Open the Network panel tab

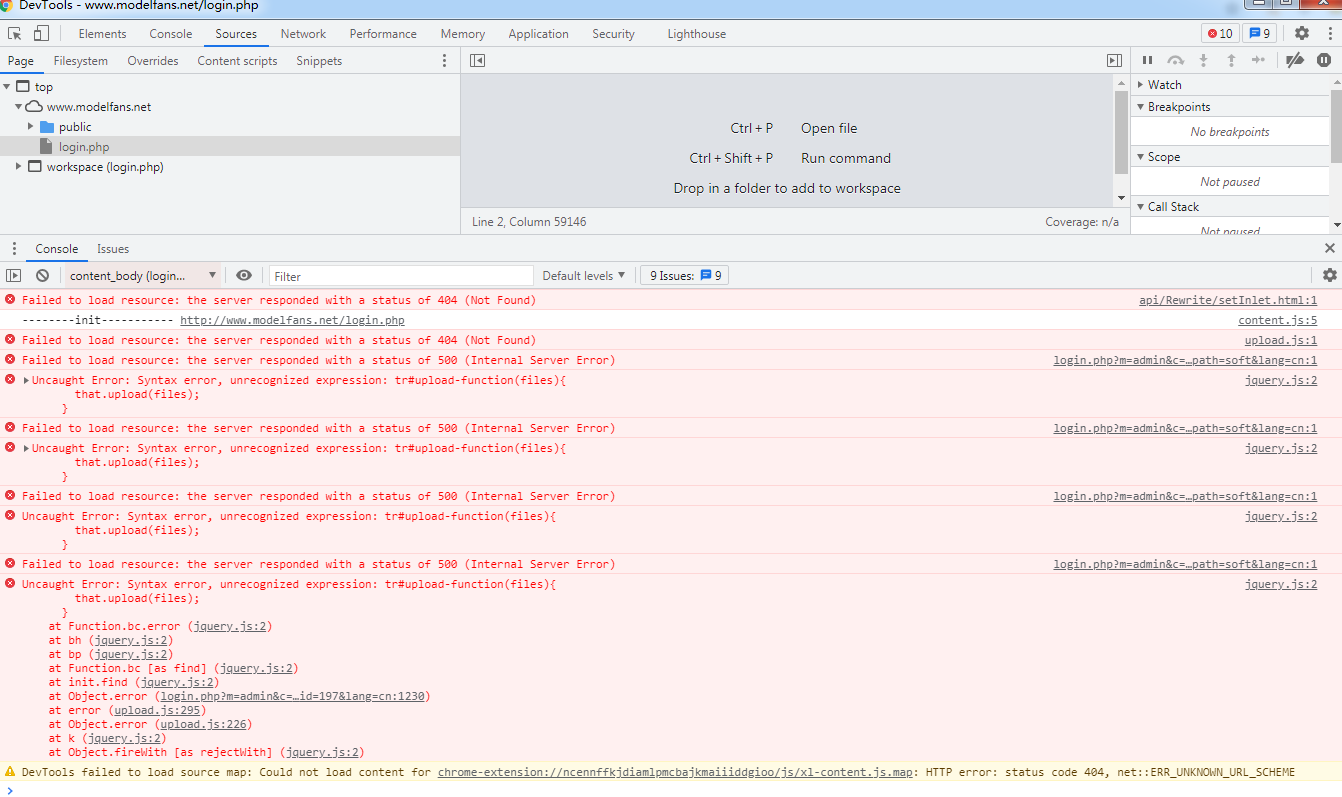coord(303,33)
